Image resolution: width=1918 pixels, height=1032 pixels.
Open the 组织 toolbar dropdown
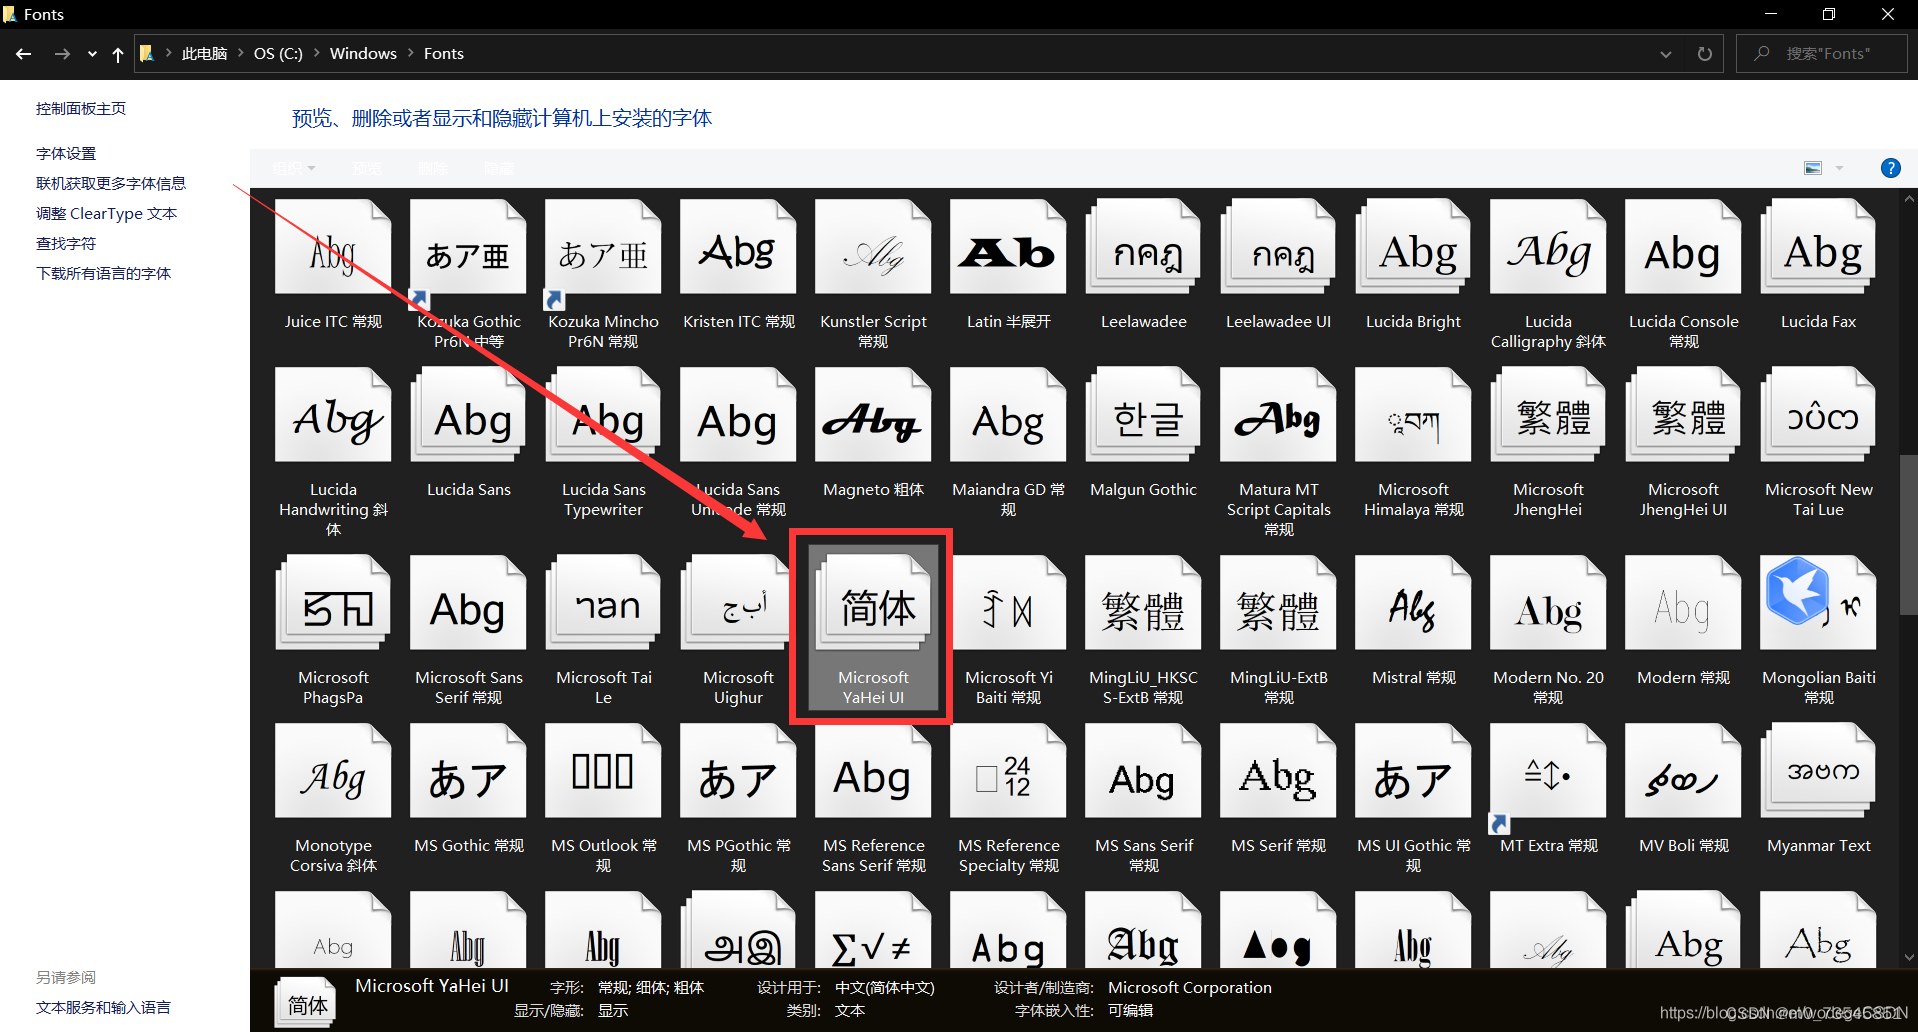coord(294,168)
